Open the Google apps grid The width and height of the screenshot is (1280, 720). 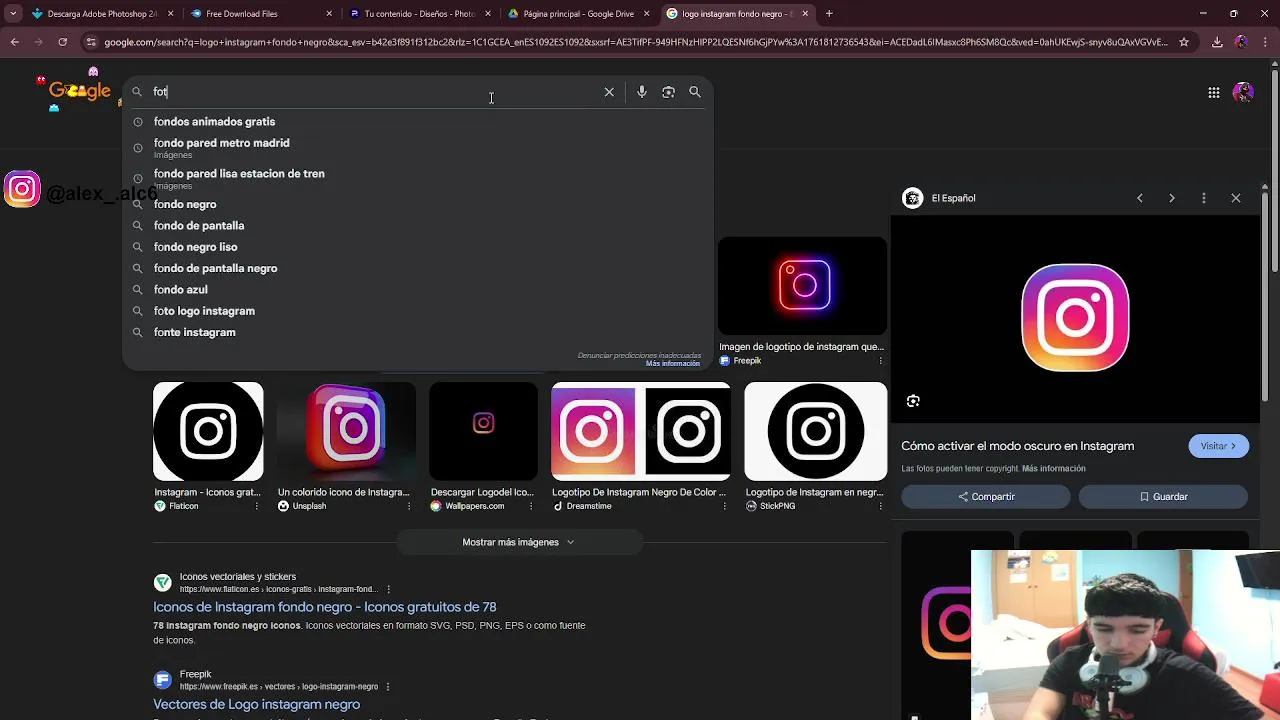pos(1213,92)
